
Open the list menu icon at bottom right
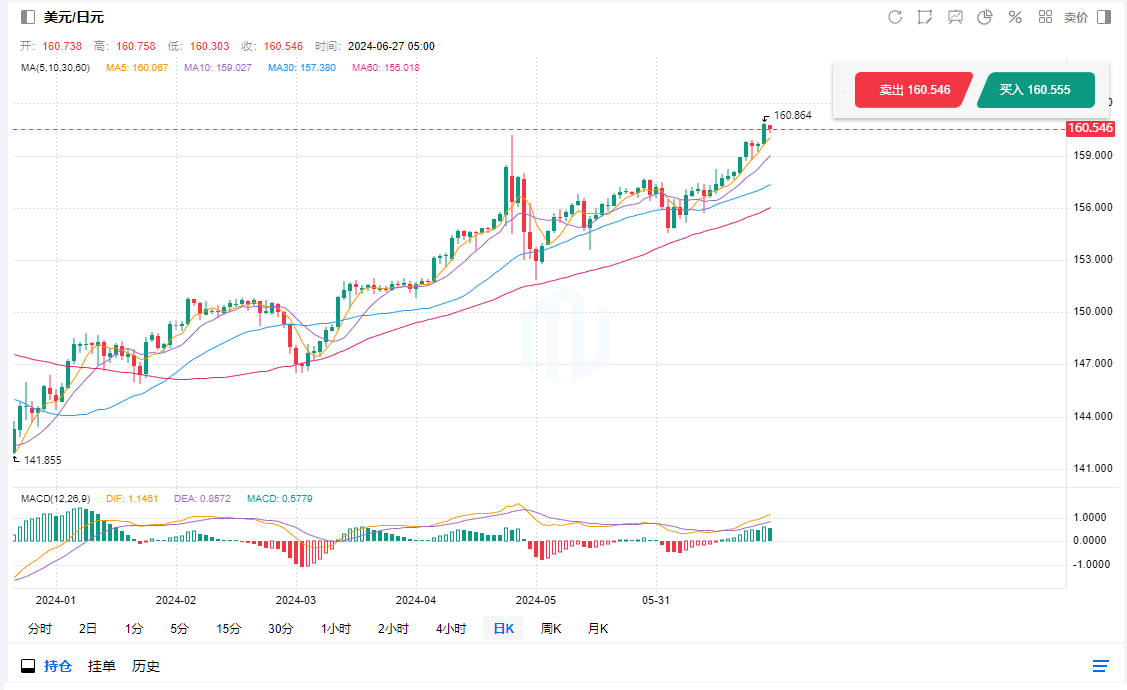point(1101,666)
